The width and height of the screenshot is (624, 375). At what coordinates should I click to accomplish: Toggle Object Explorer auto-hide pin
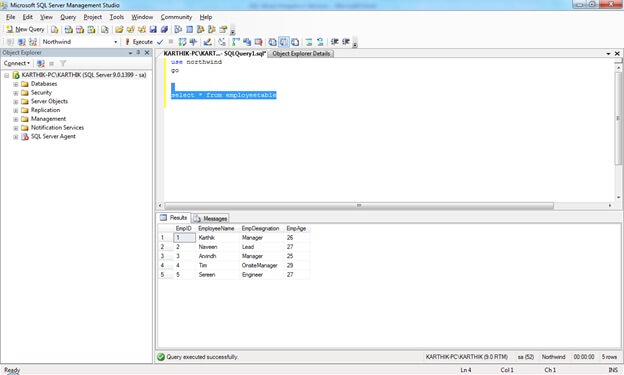pyautogui.click(x=138, y=53)
